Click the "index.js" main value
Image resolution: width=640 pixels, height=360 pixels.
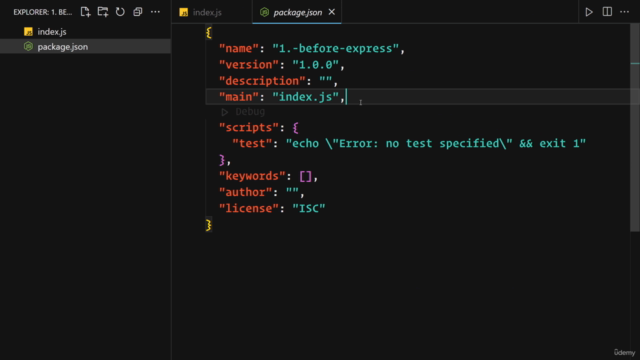click(305, 97)
